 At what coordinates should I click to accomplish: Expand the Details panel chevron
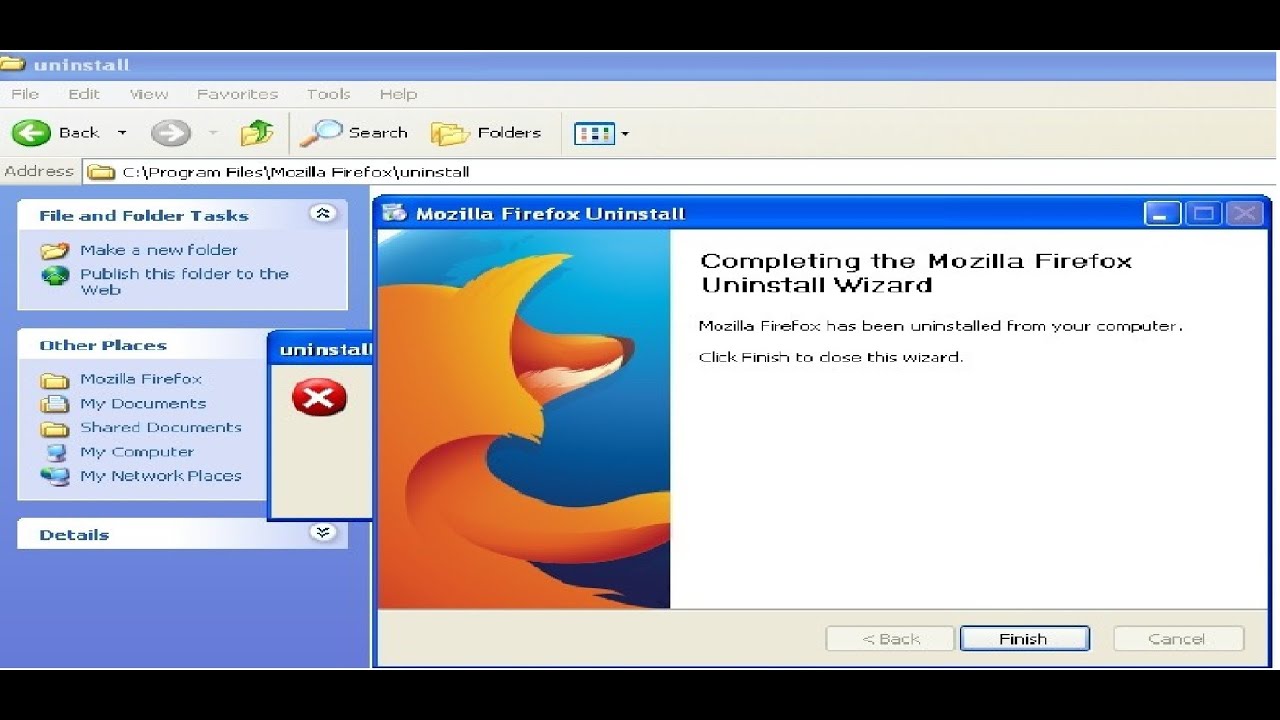point(323,533)
